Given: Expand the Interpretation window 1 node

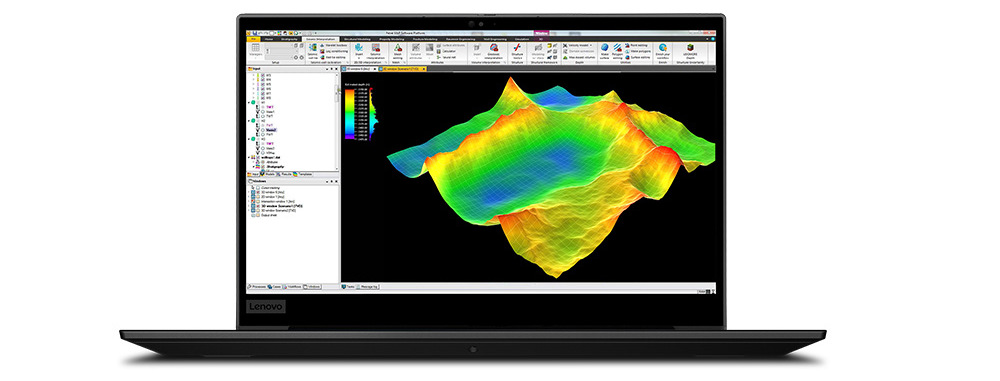Looking at the screenshot, I should [249, 201].
